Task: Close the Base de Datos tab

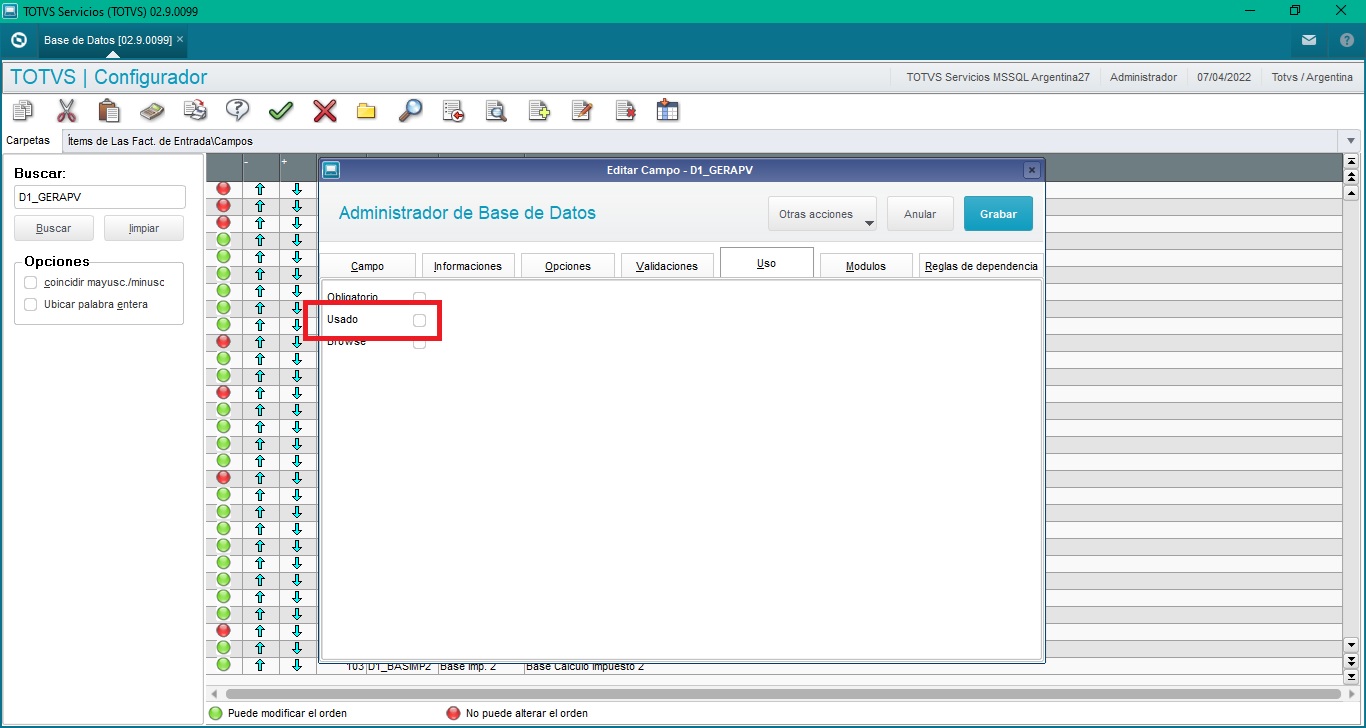Action: [x=180, y=40]
